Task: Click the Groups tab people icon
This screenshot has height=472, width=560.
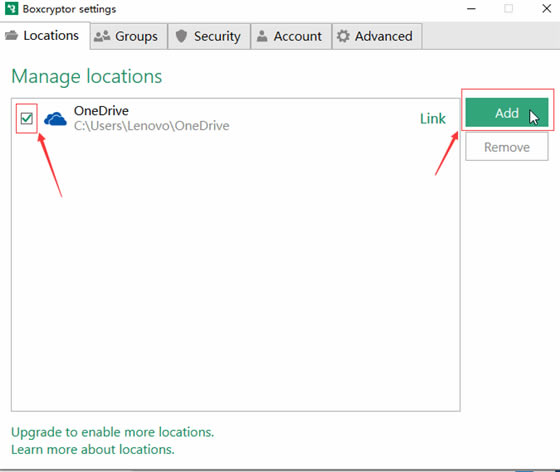Action: click(x=102, y=36)
